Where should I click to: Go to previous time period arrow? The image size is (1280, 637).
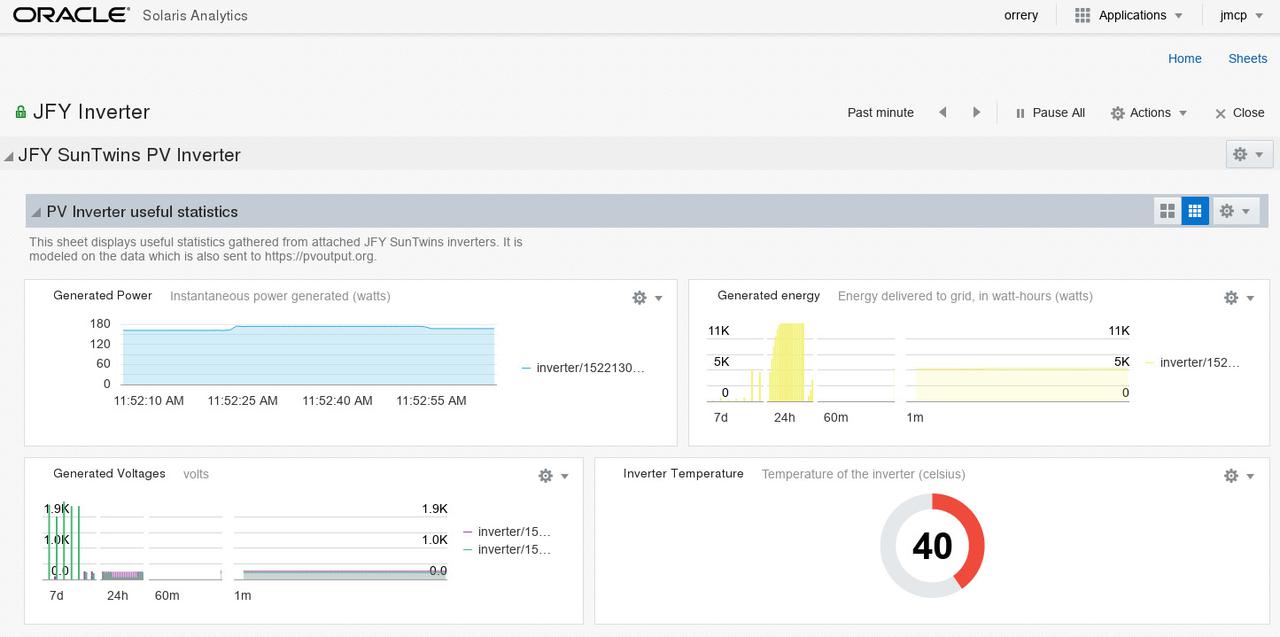click(942, 113)
